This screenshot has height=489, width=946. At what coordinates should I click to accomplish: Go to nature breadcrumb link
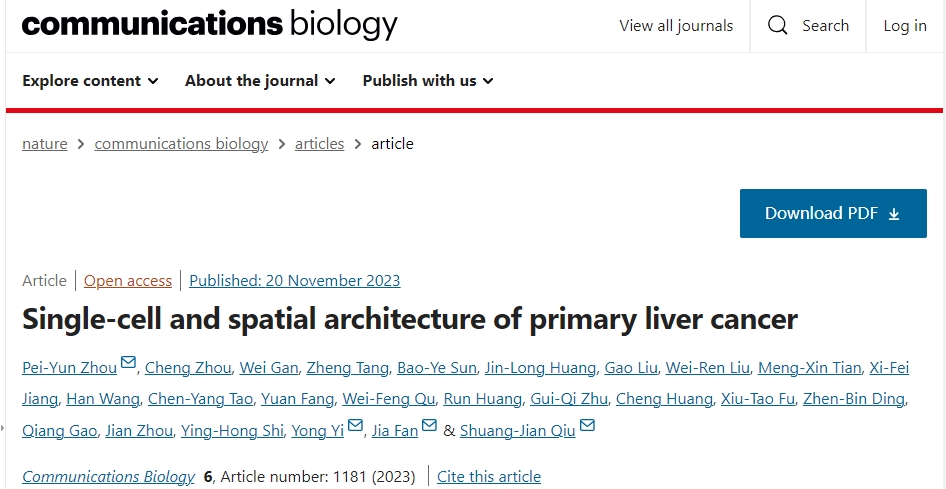(45, 144)
